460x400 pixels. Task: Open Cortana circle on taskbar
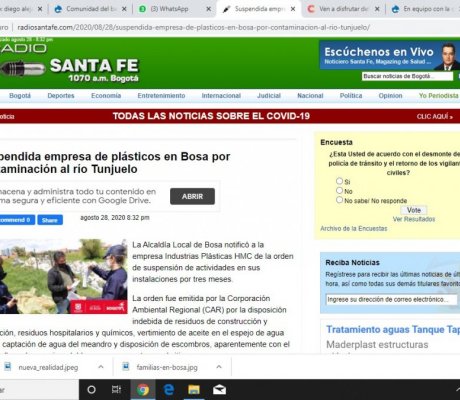point(91,389)
